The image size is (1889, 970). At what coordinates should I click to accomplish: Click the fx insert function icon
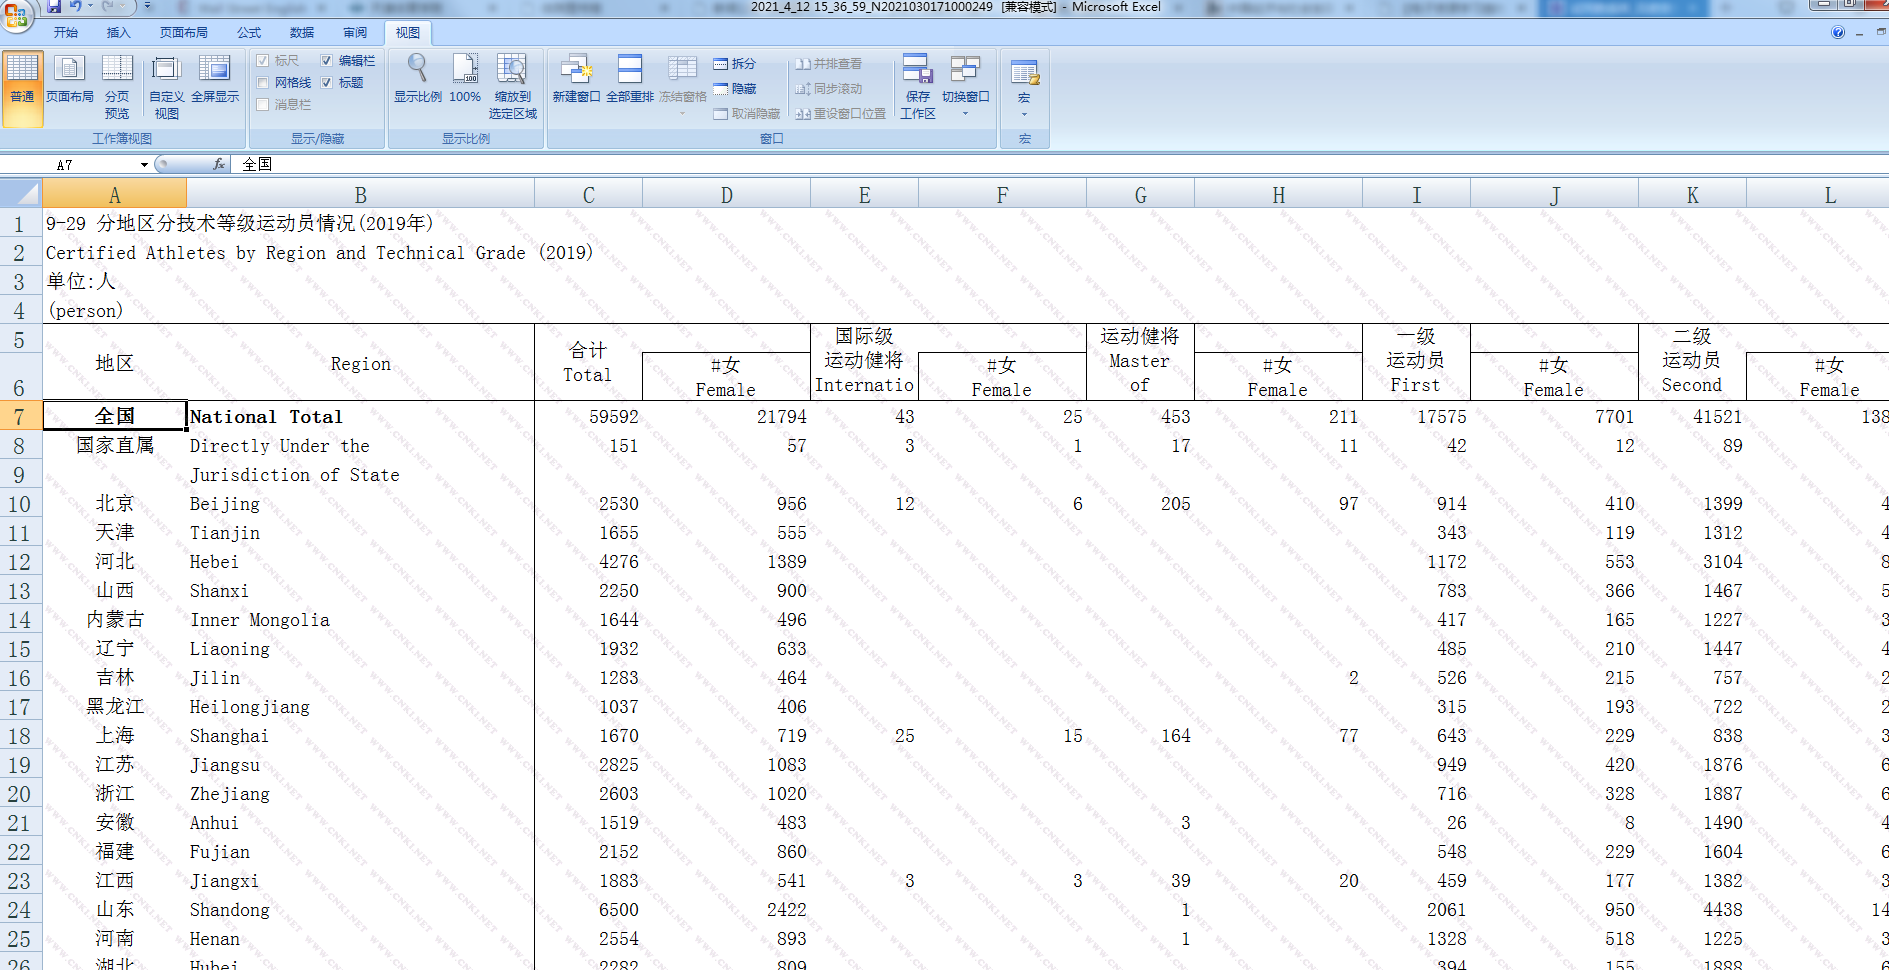[218, 164]
